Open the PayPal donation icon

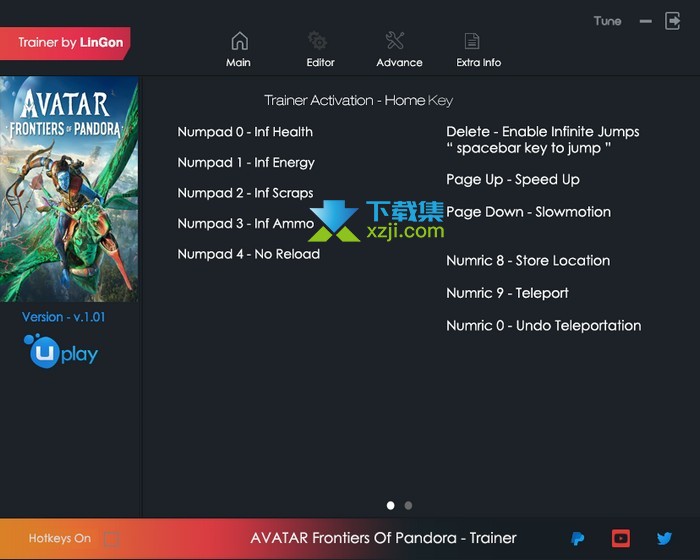coord(577,539)
